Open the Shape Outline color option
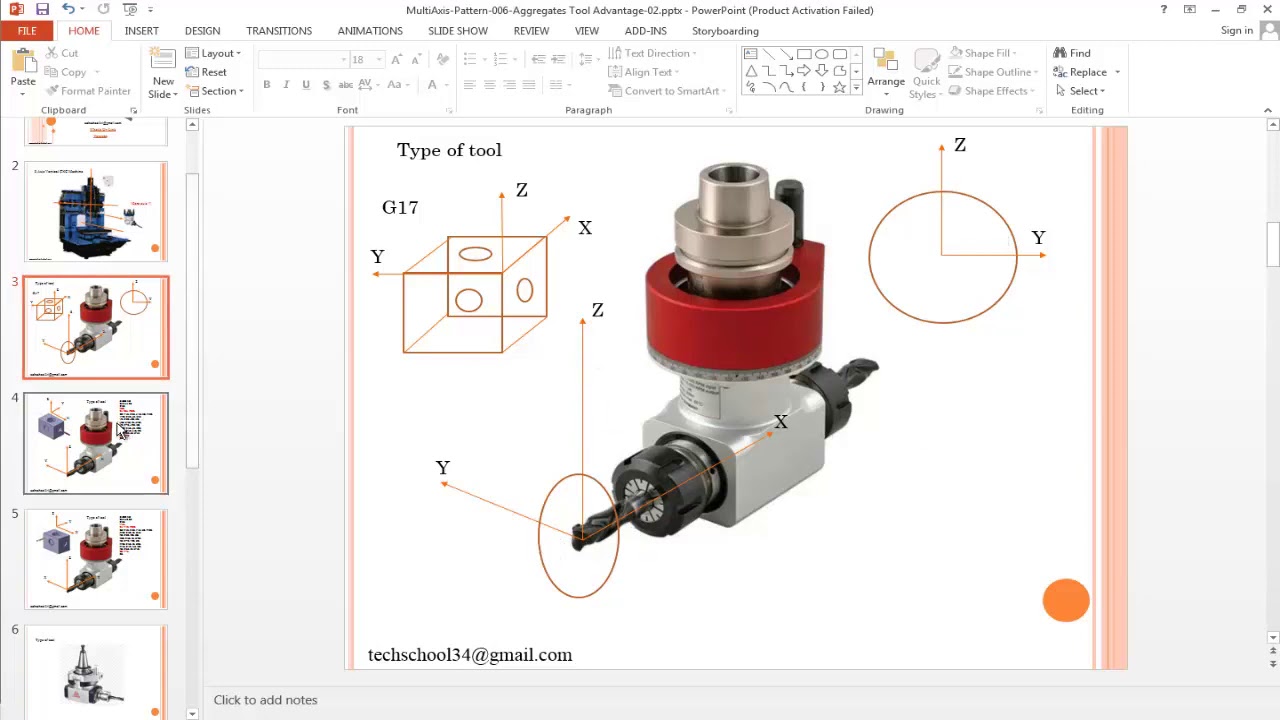 (992, 72)
